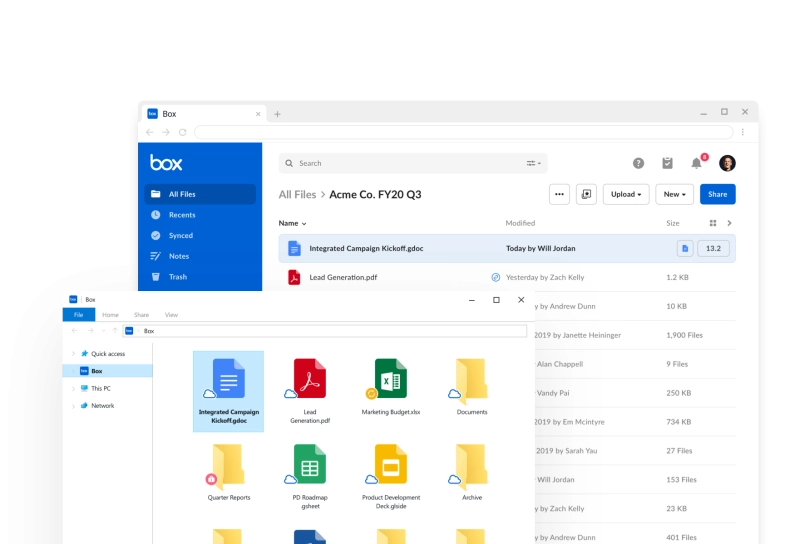This screenshot has width=800, height=544.
Task: Click the more options ellipsis button
Action: pyautogui.click(x=559, y=194)
